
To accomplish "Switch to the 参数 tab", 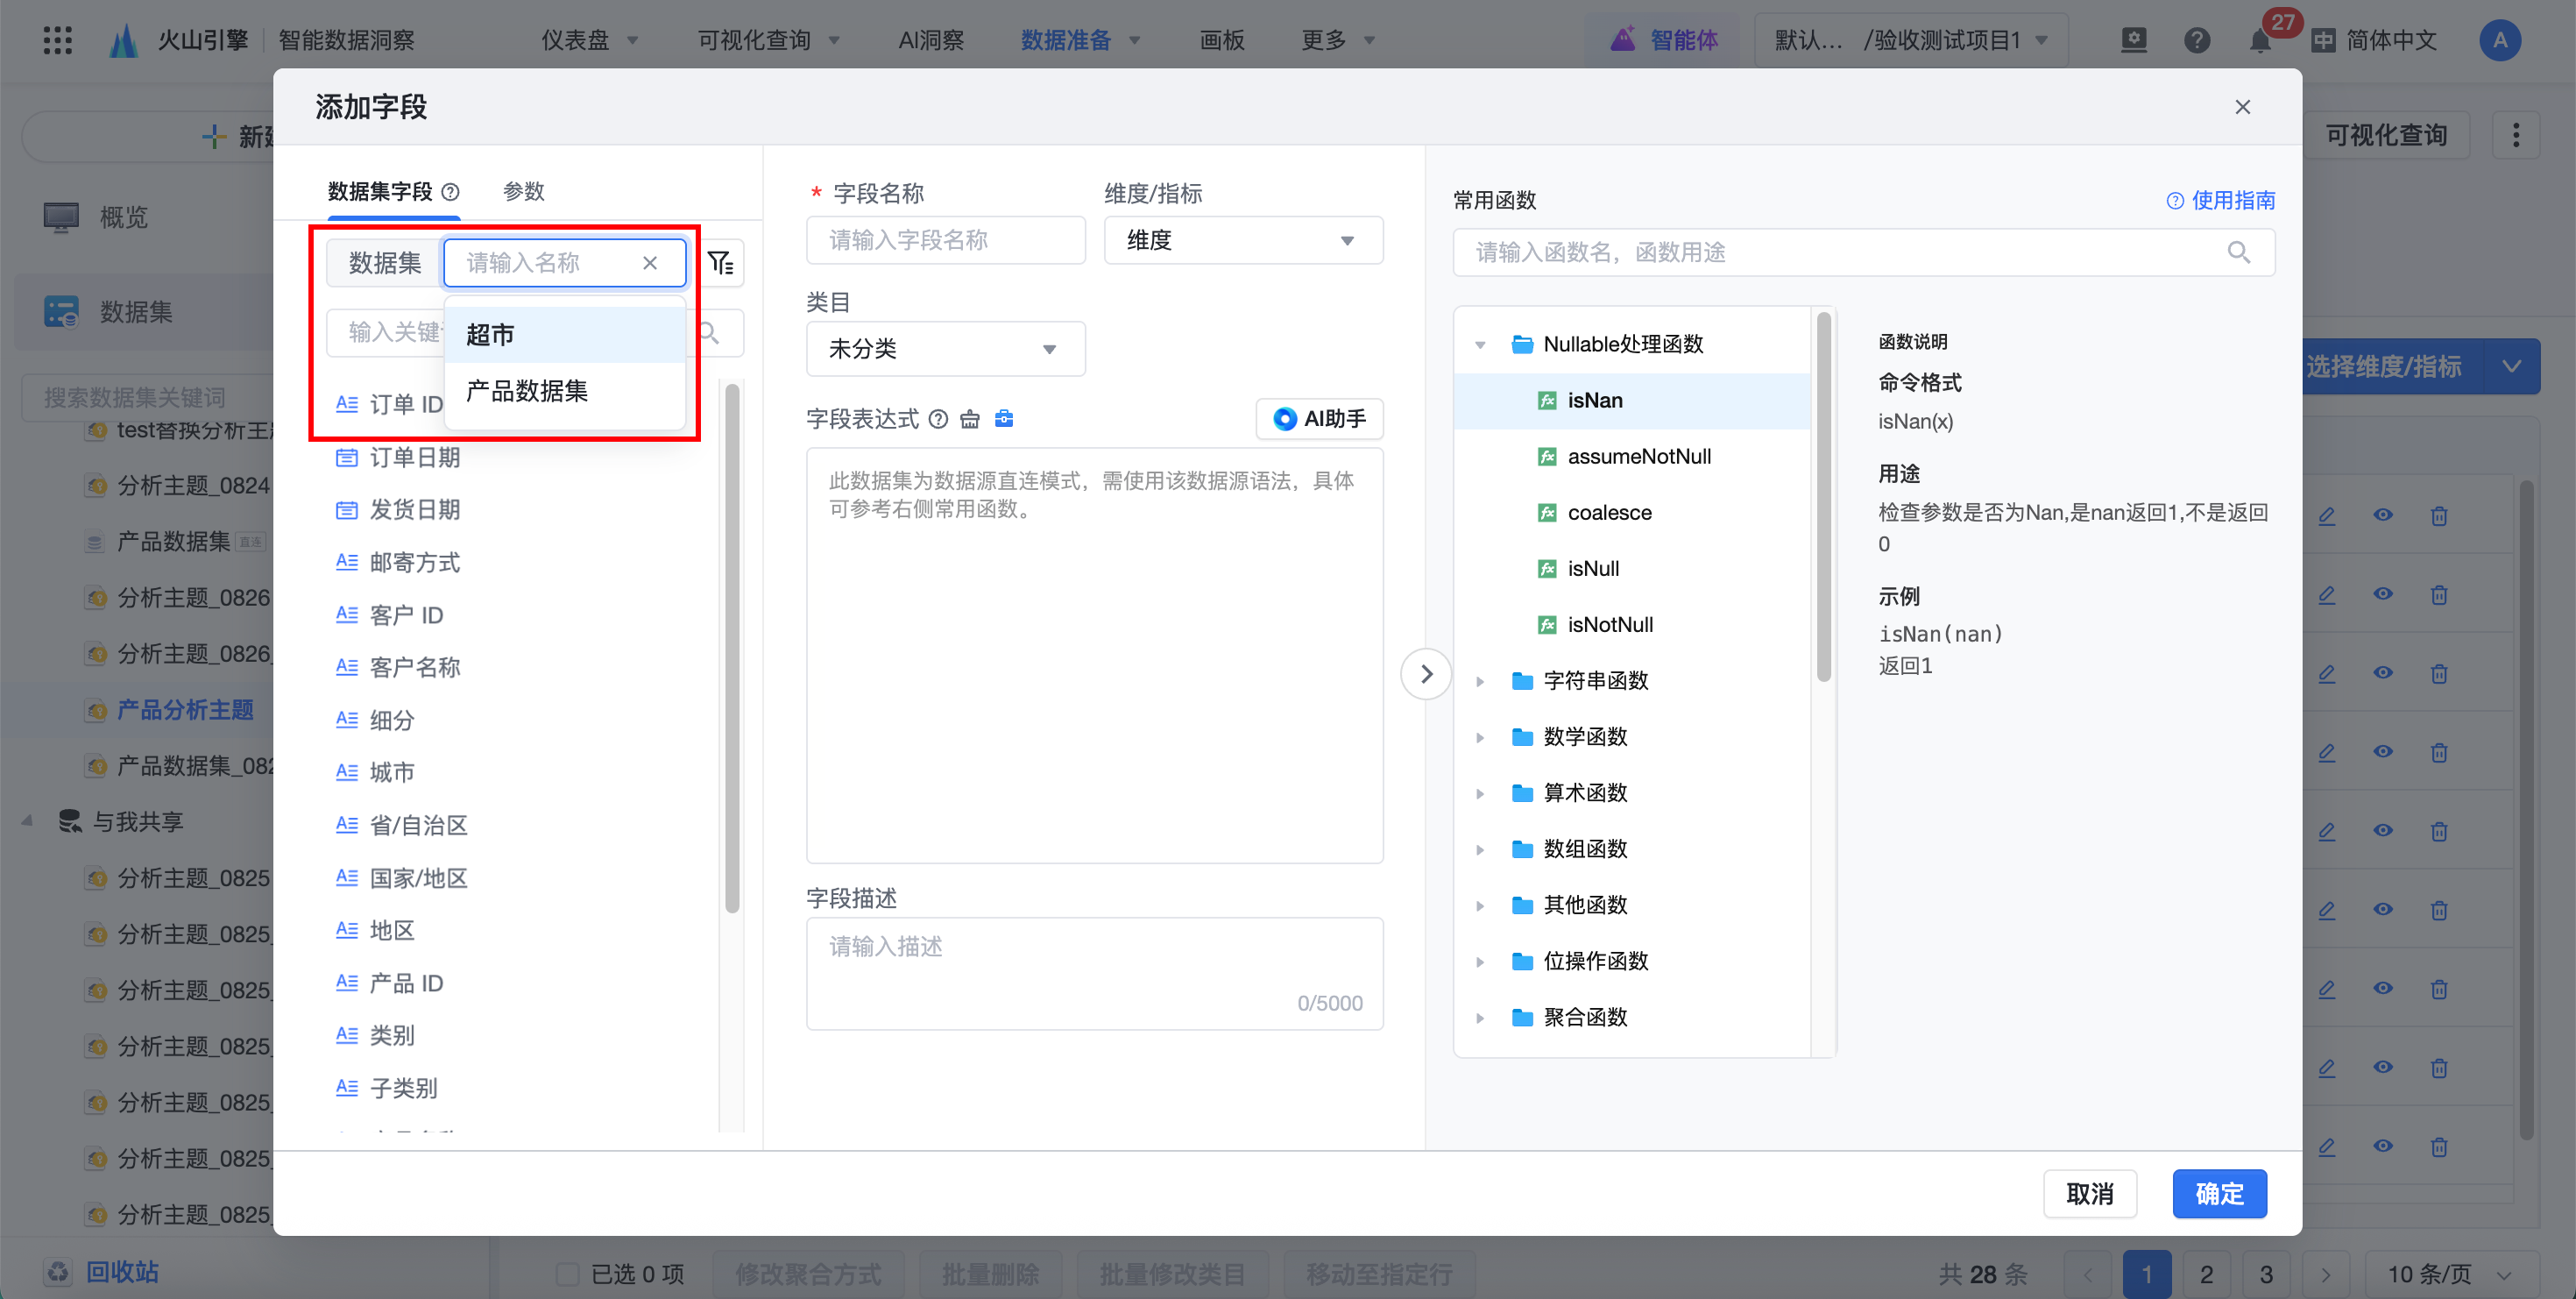I will 523,191.
